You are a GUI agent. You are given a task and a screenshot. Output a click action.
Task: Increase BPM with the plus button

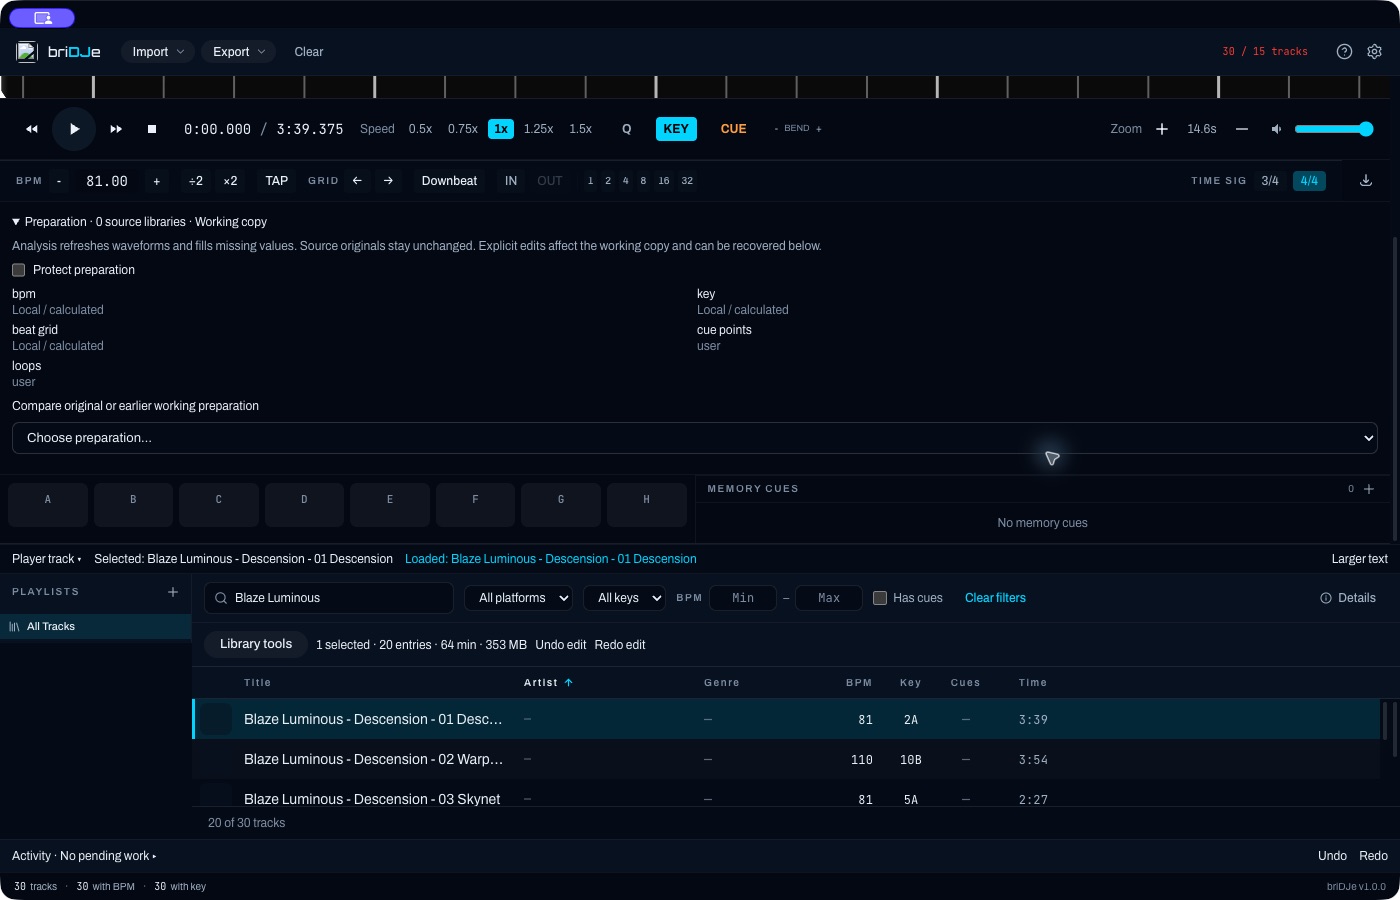click(156, 181)
